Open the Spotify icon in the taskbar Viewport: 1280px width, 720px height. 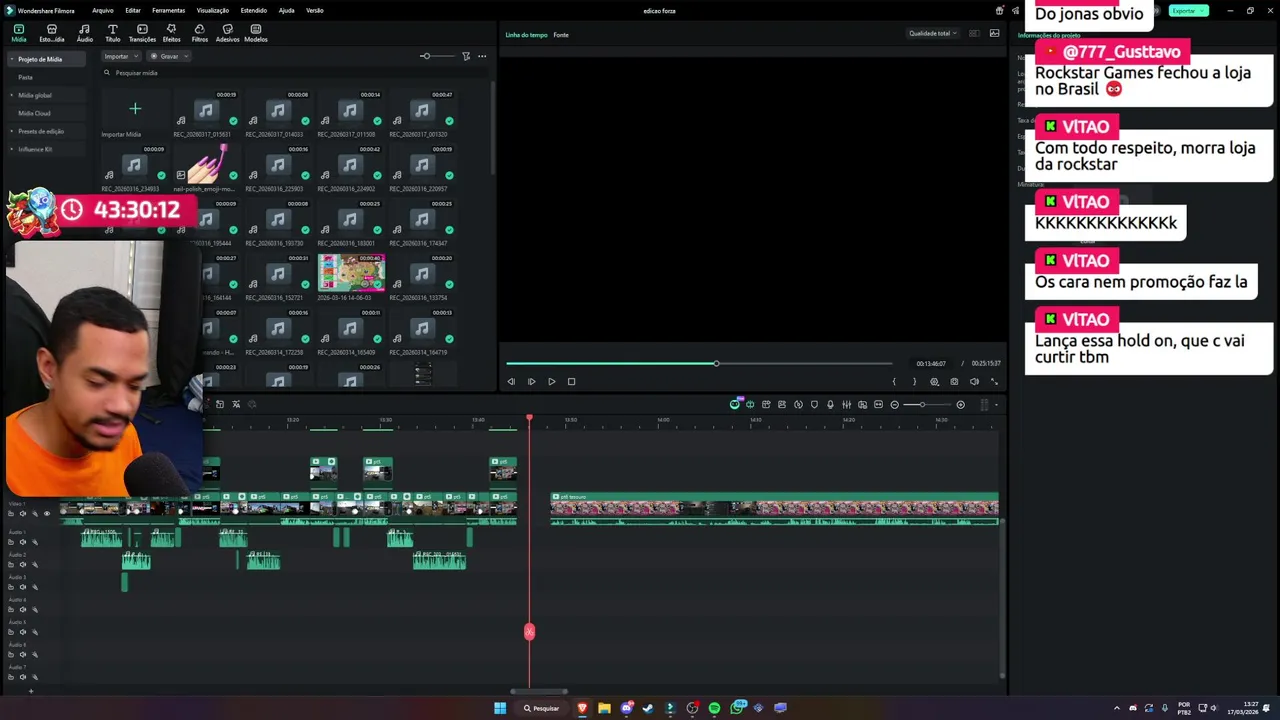[714, 708]
